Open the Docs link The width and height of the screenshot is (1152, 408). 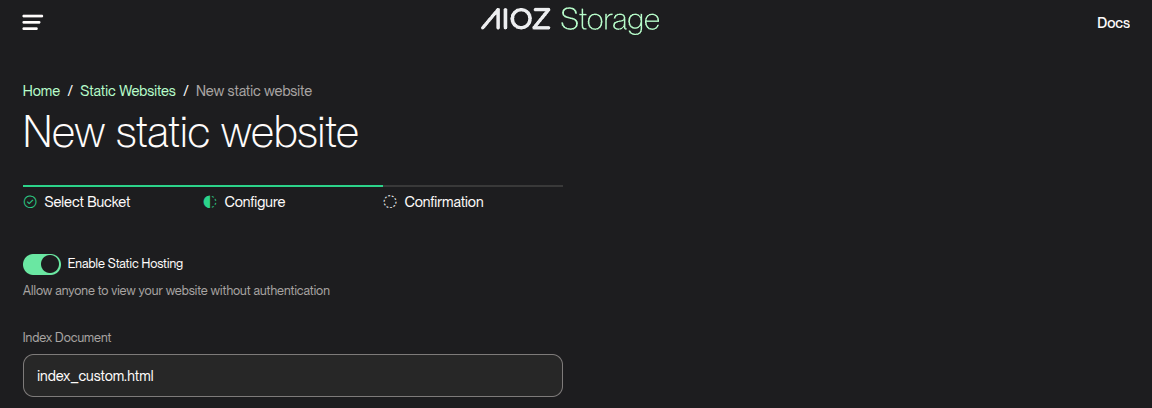[x=1113, y=23]
